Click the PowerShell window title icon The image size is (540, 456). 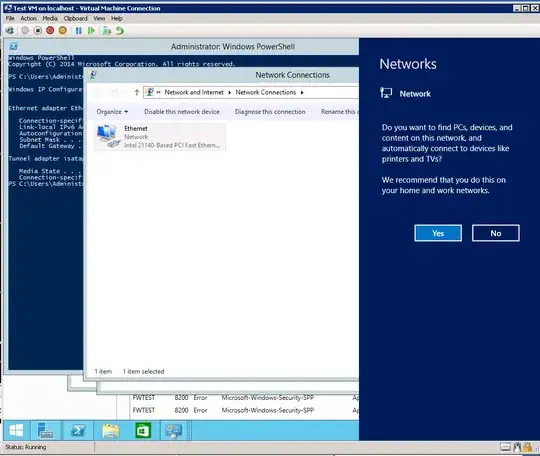tap(13, 46)
